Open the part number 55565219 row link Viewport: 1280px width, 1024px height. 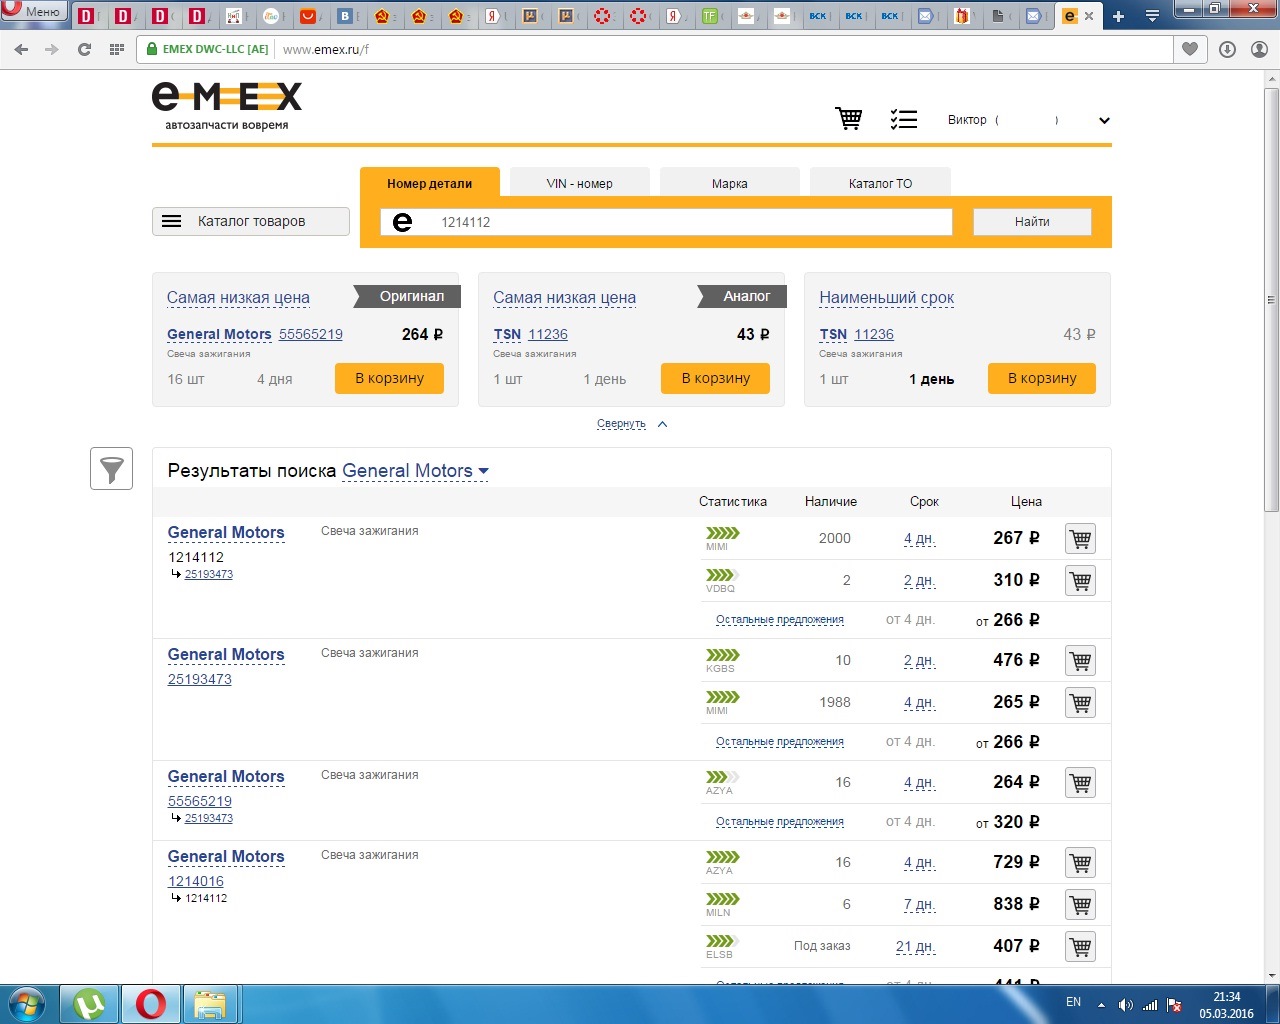tap(200, 801)
